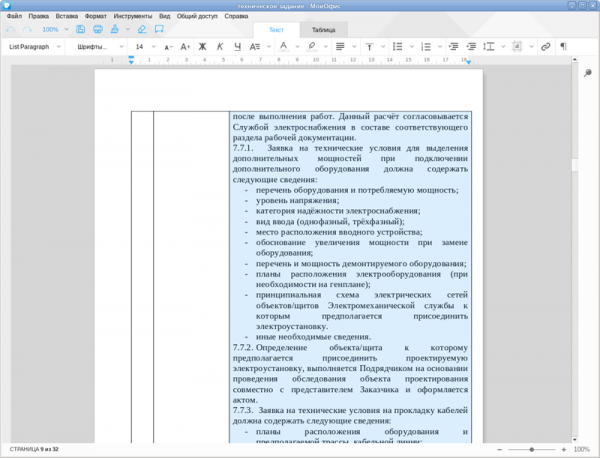
Task: Open the search magnifier on right side
Action: [x=587, y=71]
